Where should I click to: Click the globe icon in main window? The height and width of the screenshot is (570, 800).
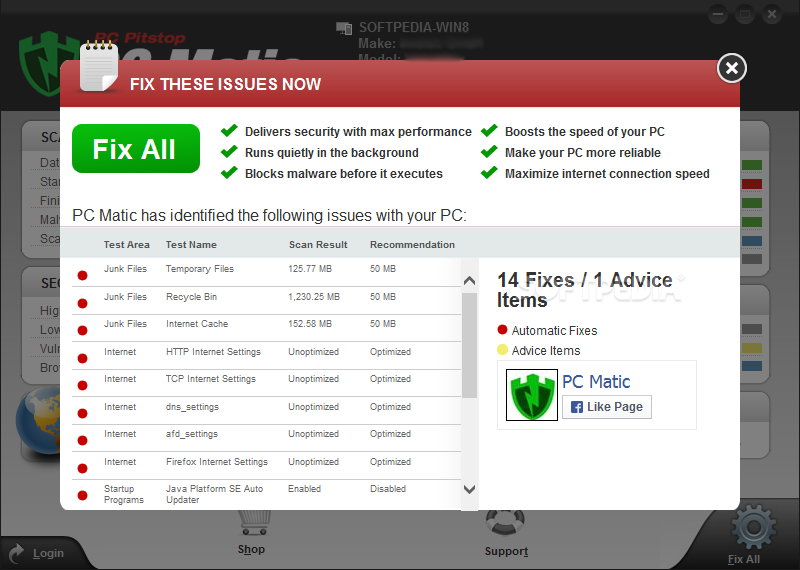coord(38,421)
